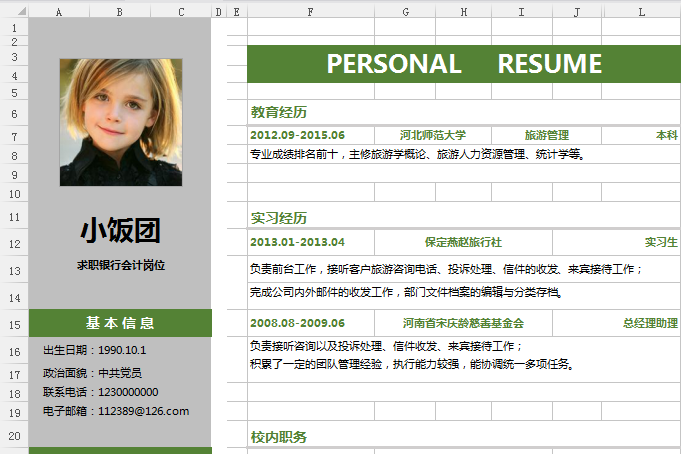Select the green 基本信息 header bar
681x454 pixels.
coord(121,323)
